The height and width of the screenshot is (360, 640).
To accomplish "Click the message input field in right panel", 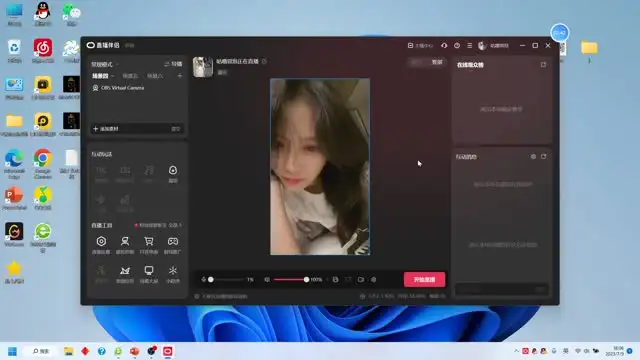I will [x=502, y=289].
